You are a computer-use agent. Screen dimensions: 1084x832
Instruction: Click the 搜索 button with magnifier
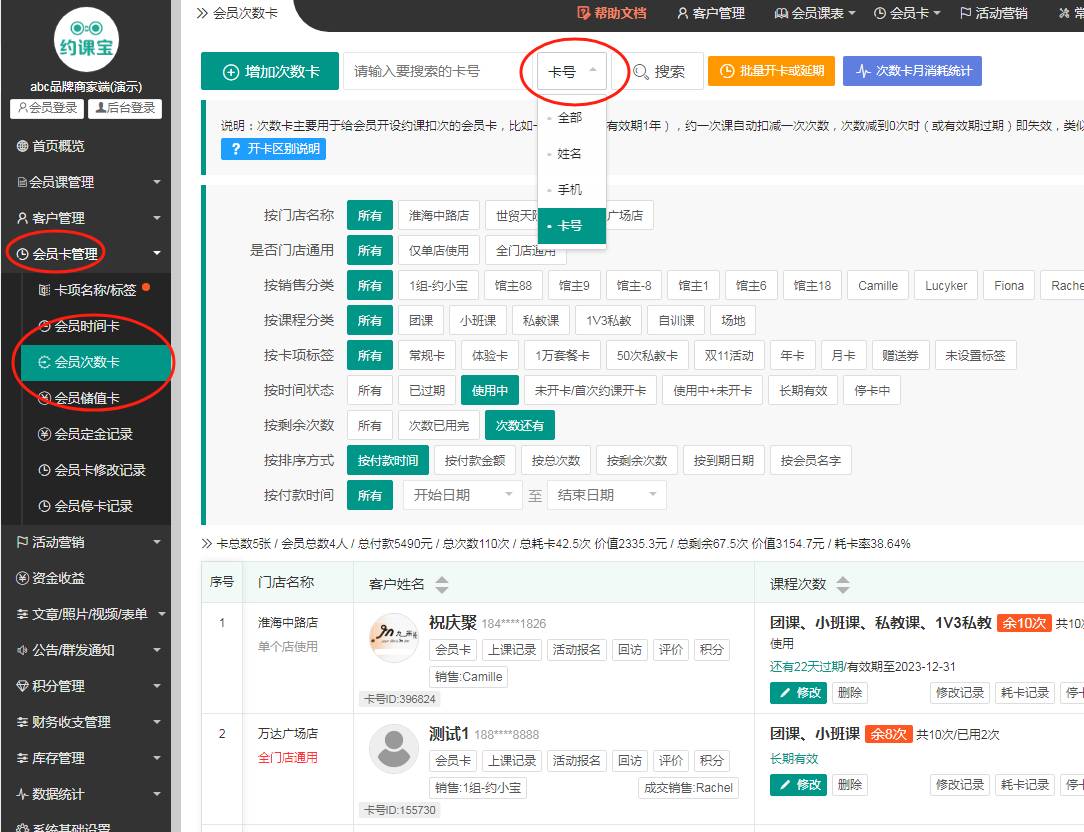pyautogui.click(x=659, y=71)
